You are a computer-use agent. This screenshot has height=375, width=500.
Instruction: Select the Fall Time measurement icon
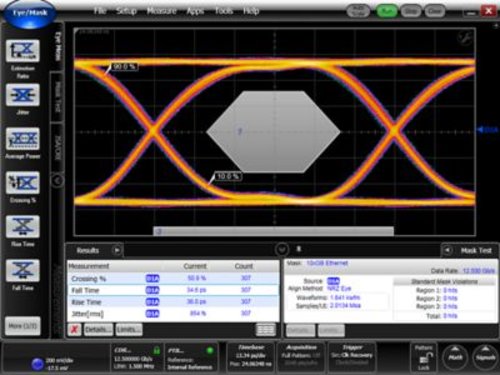tap(23, 271)
